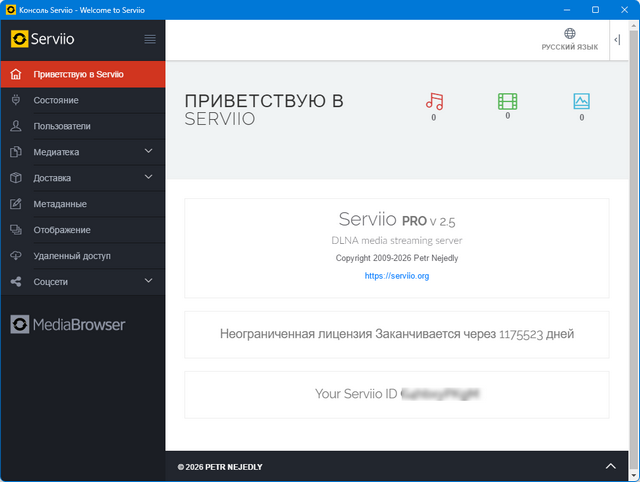
Task: Click the Serviio app icon in title bar
Action: click(x=11, y=9)
